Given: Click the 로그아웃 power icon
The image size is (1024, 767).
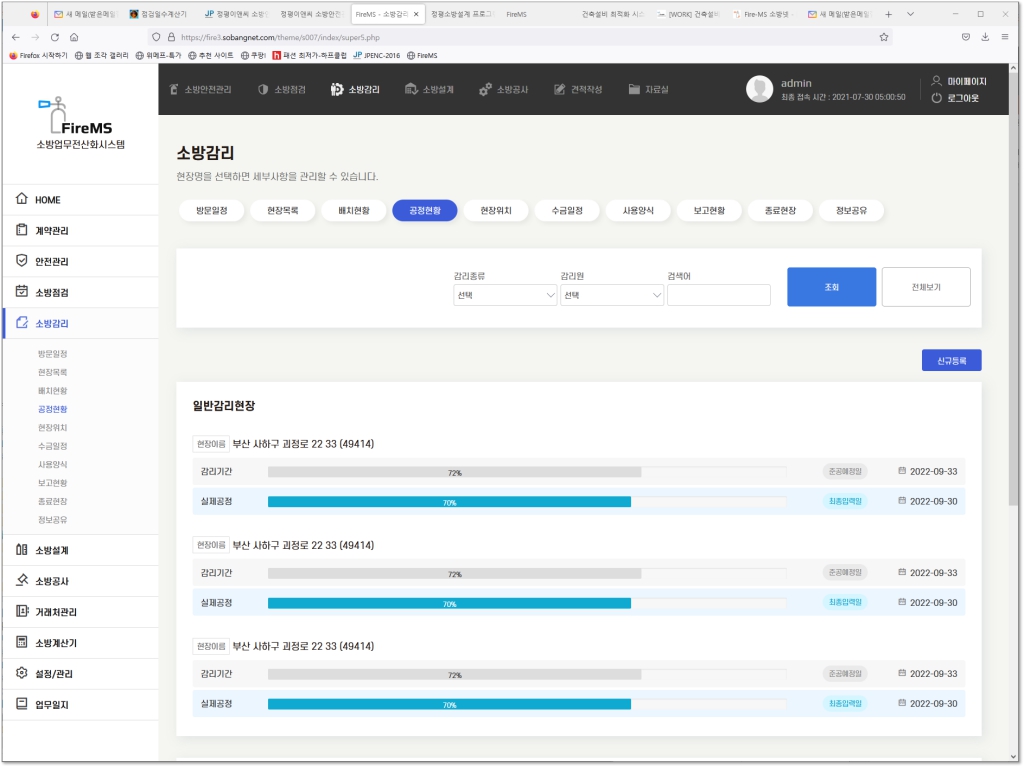Looking at the screenshot, I should pos(936,98).
